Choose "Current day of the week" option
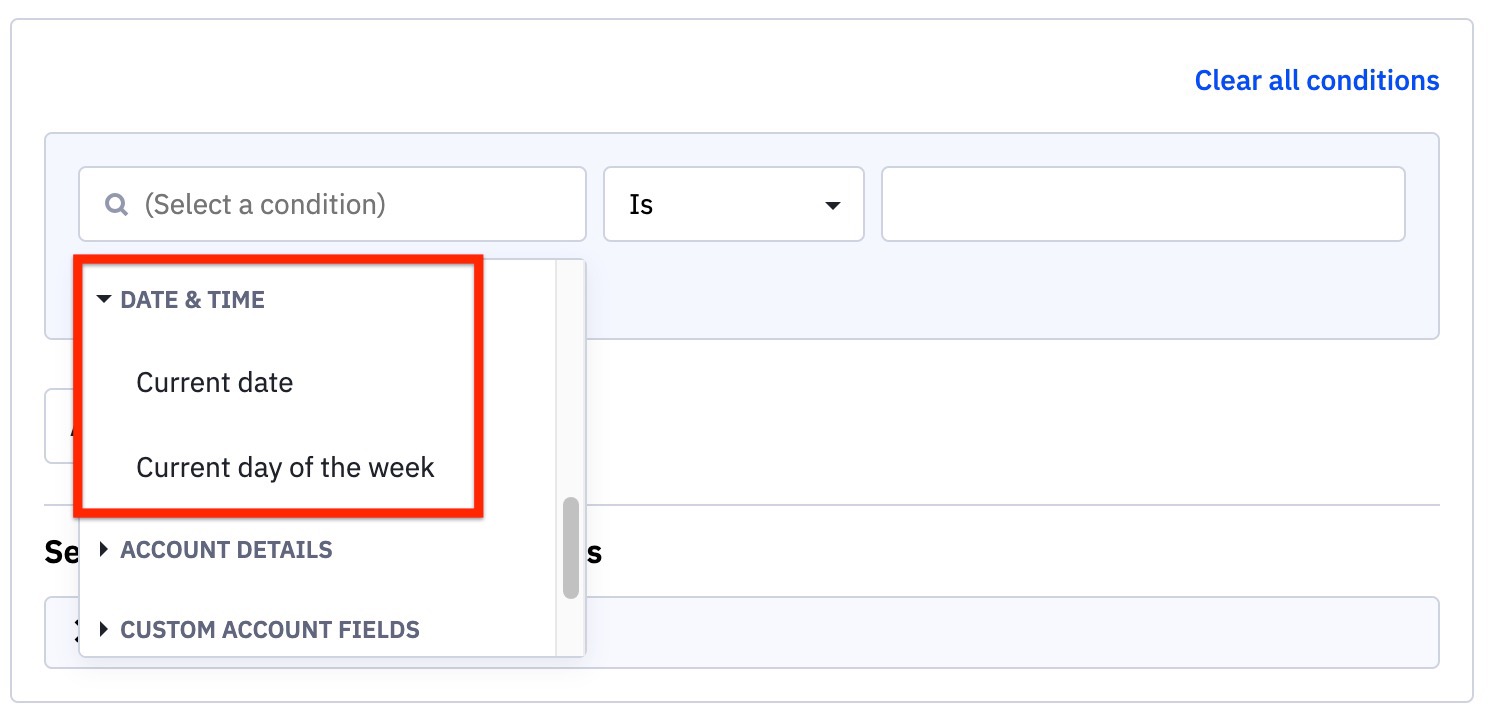1490x724 pixels. [x=285, y=468]
